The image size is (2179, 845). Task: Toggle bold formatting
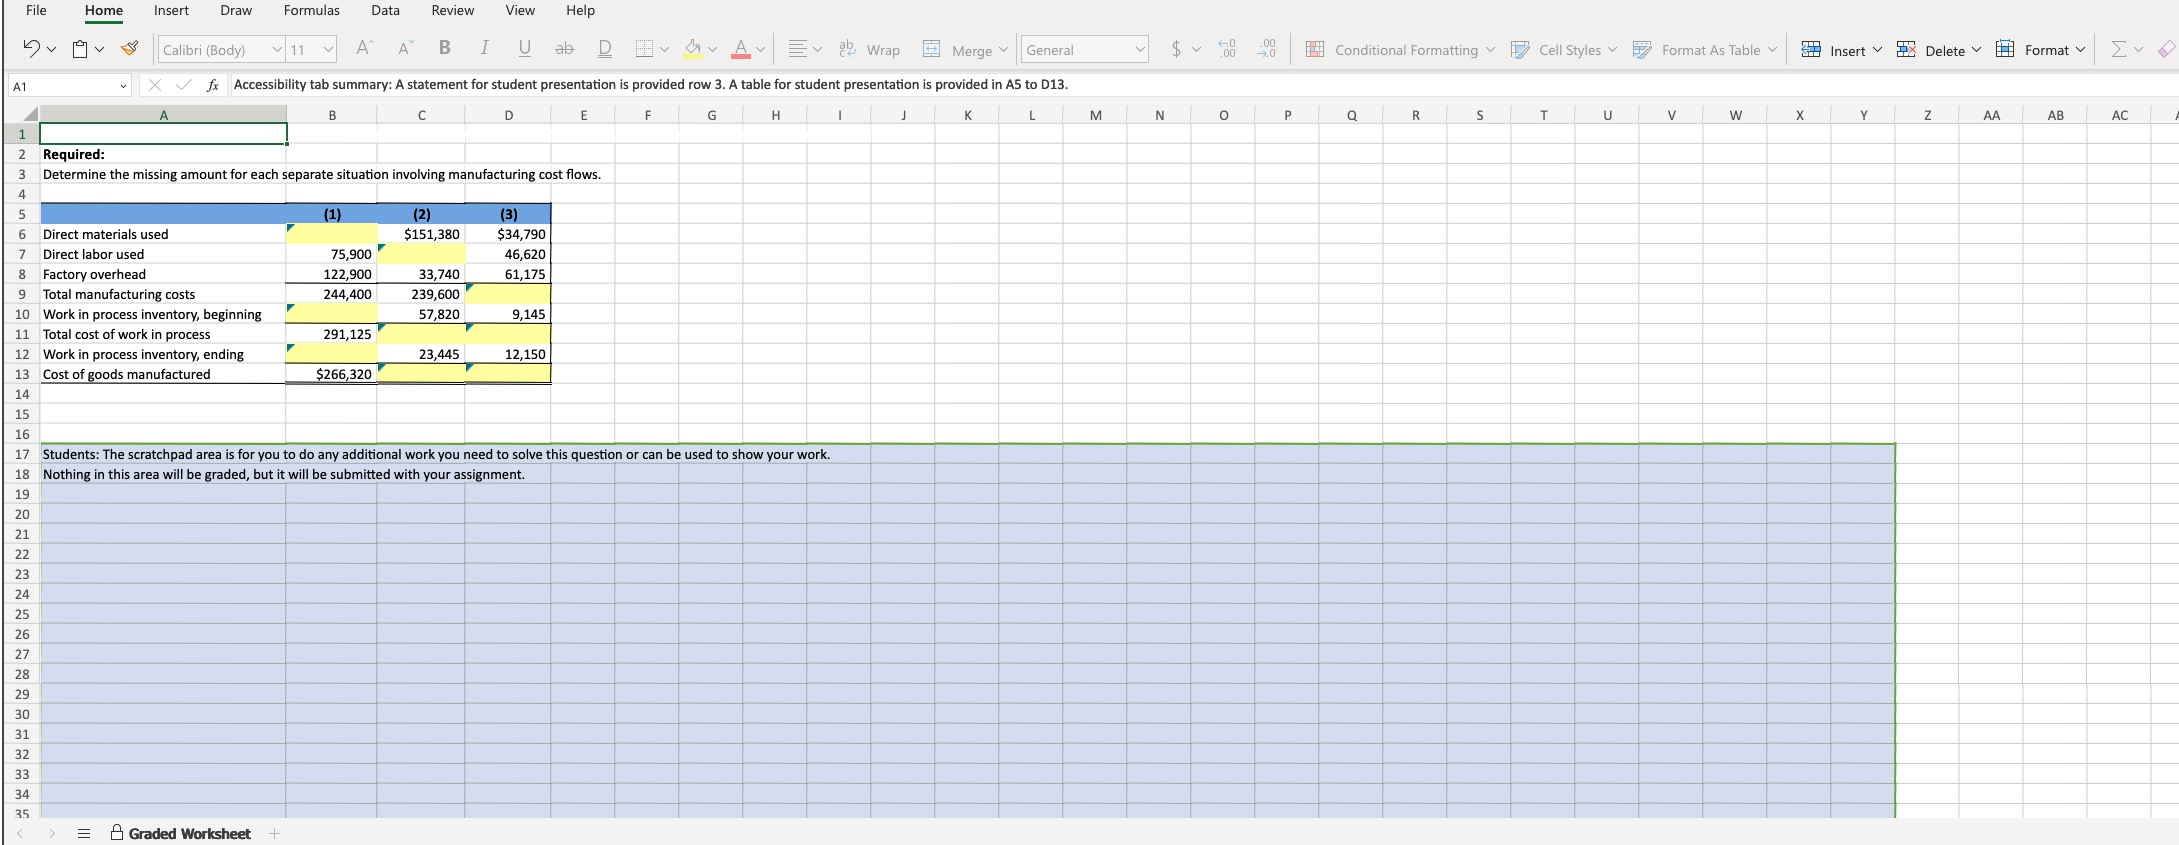[445, 49]
